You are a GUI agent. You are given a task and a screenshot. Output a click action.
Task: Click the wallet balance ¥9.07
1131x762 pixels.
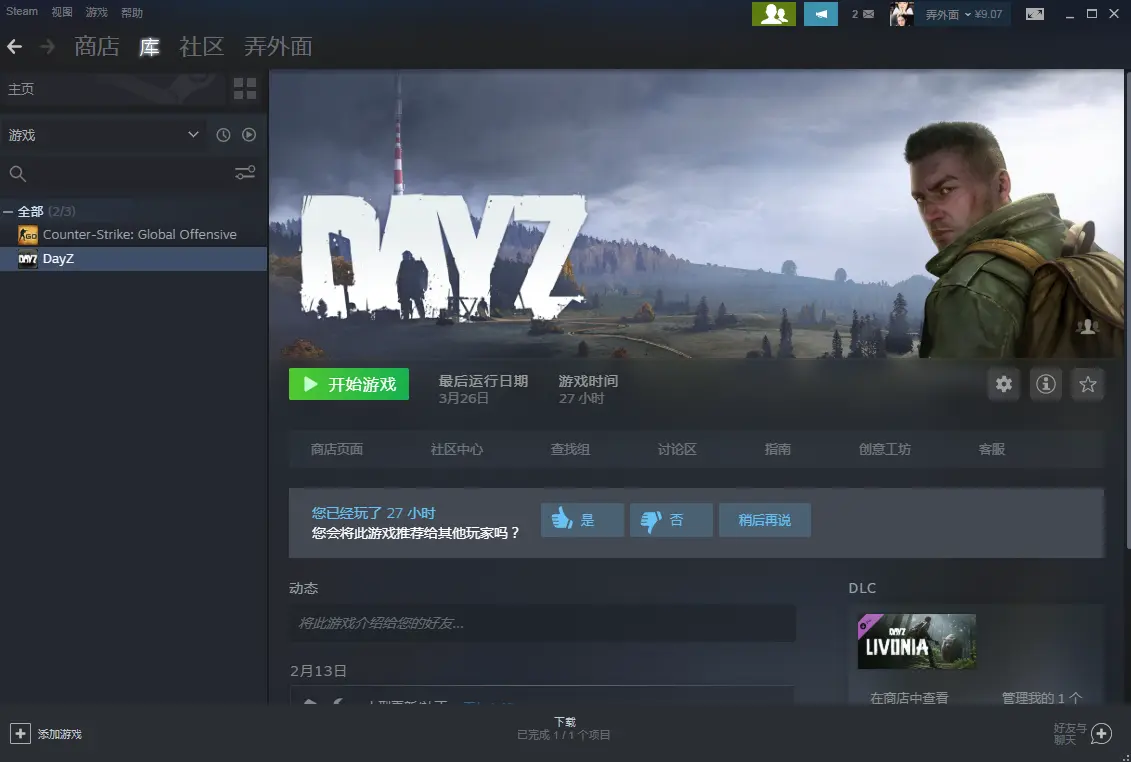coord(988,14)
